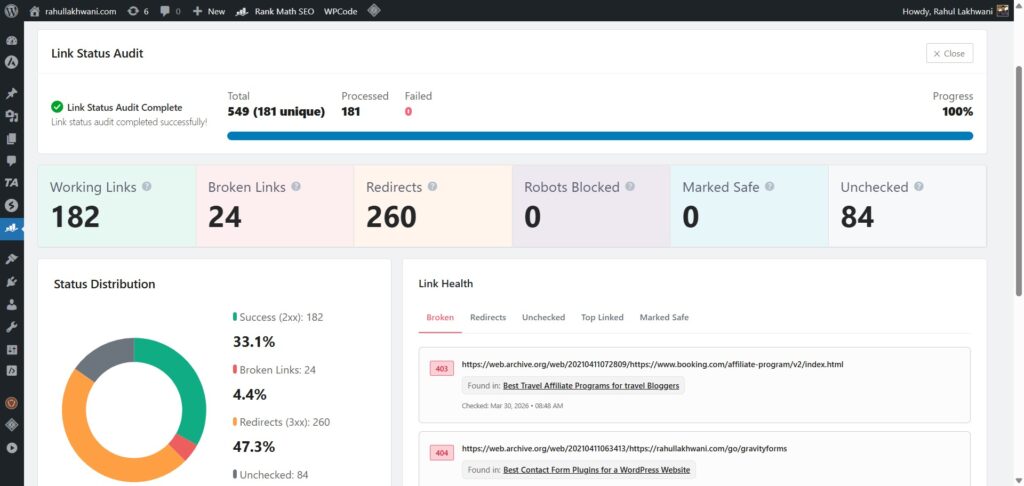Open the New content dropdown

tap(209, 11)
